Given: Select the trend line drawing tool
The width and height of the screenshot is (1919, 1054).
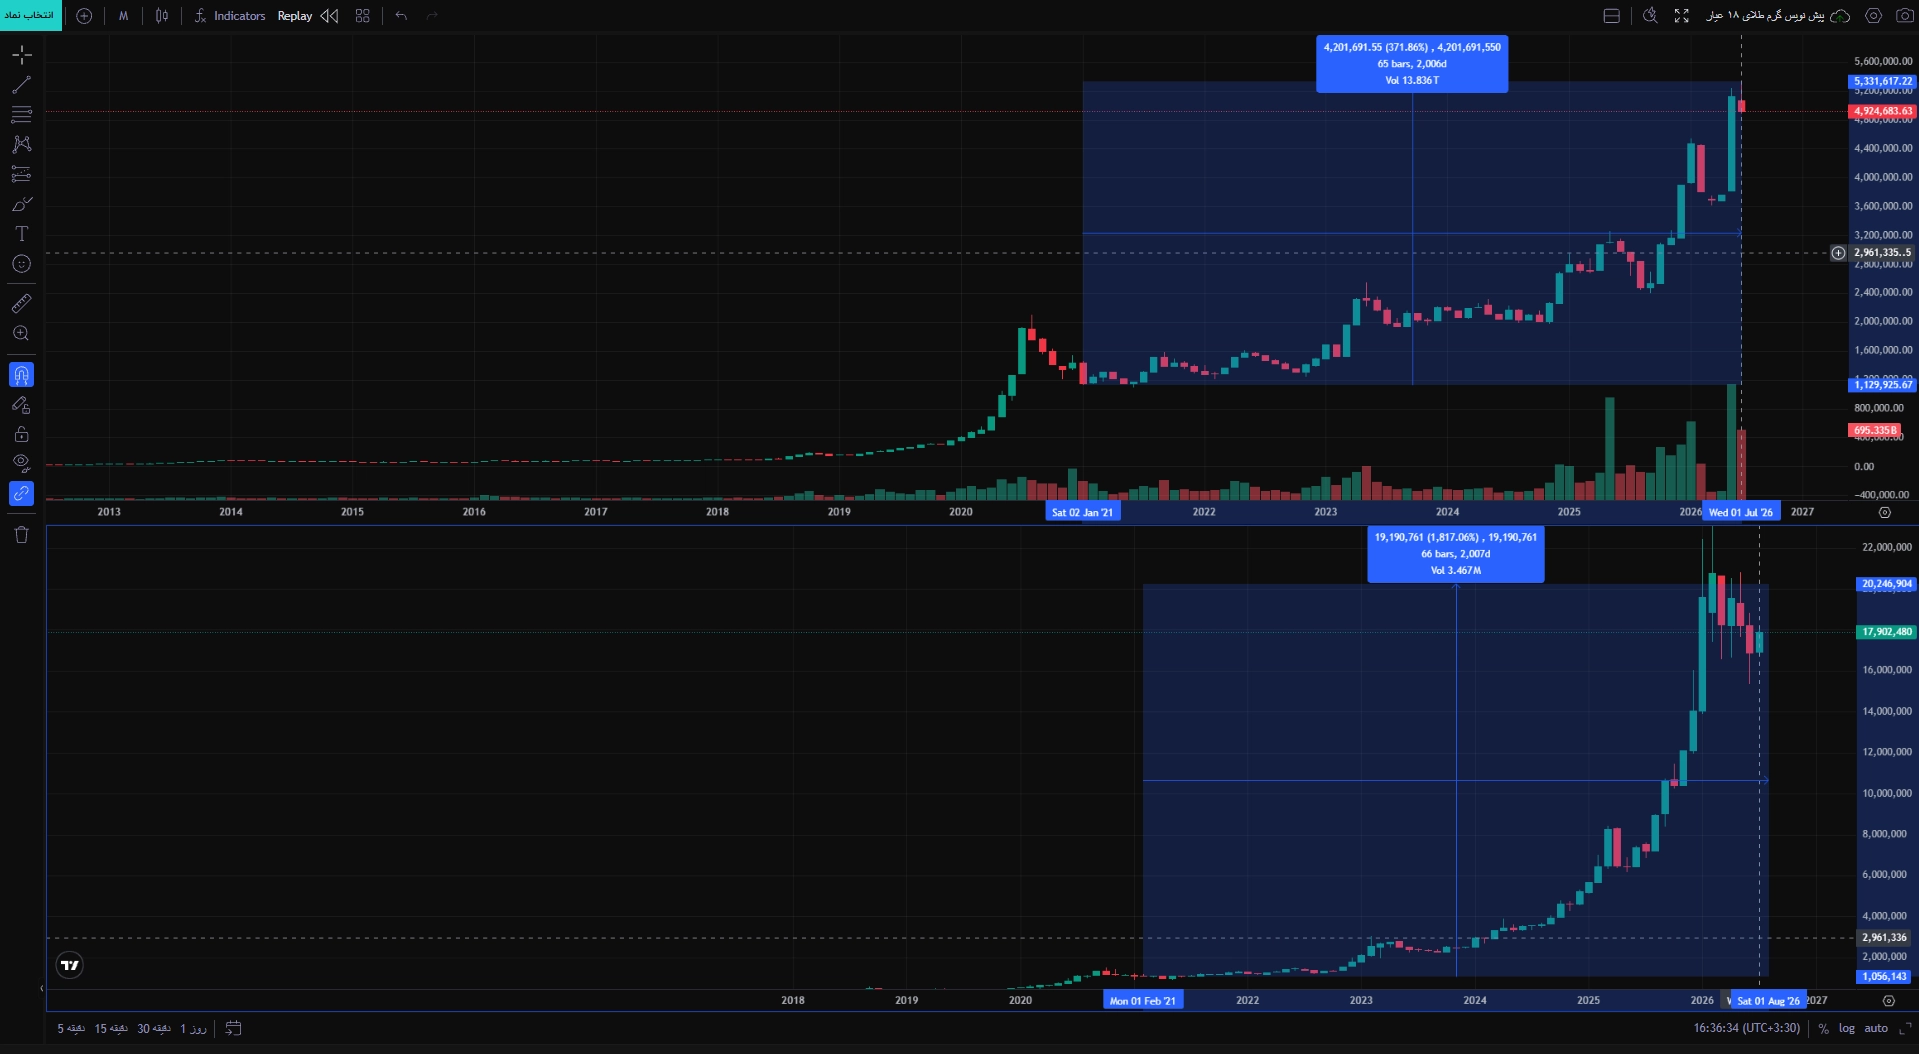Looking at the screenshot, I should 21,85.
